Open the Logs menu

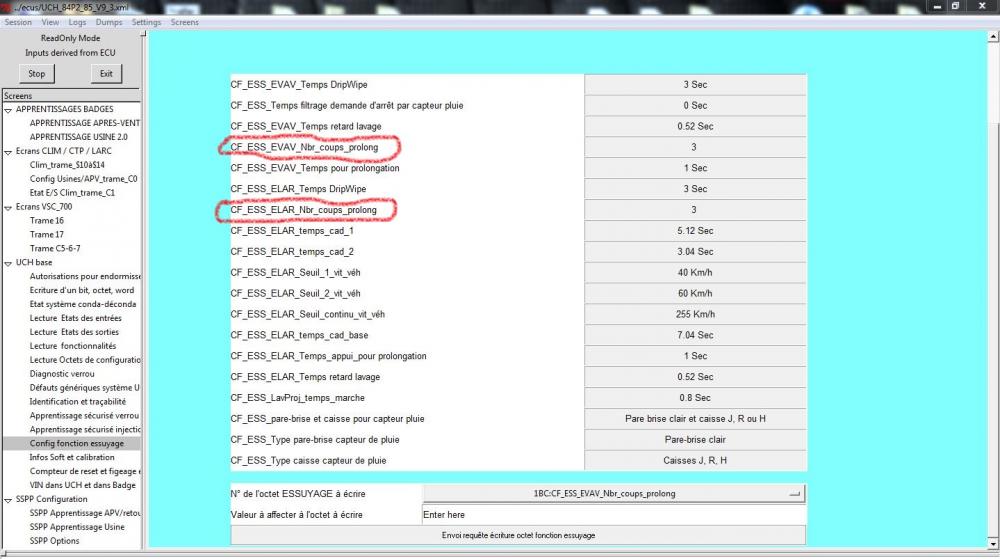tap(77, 22)
